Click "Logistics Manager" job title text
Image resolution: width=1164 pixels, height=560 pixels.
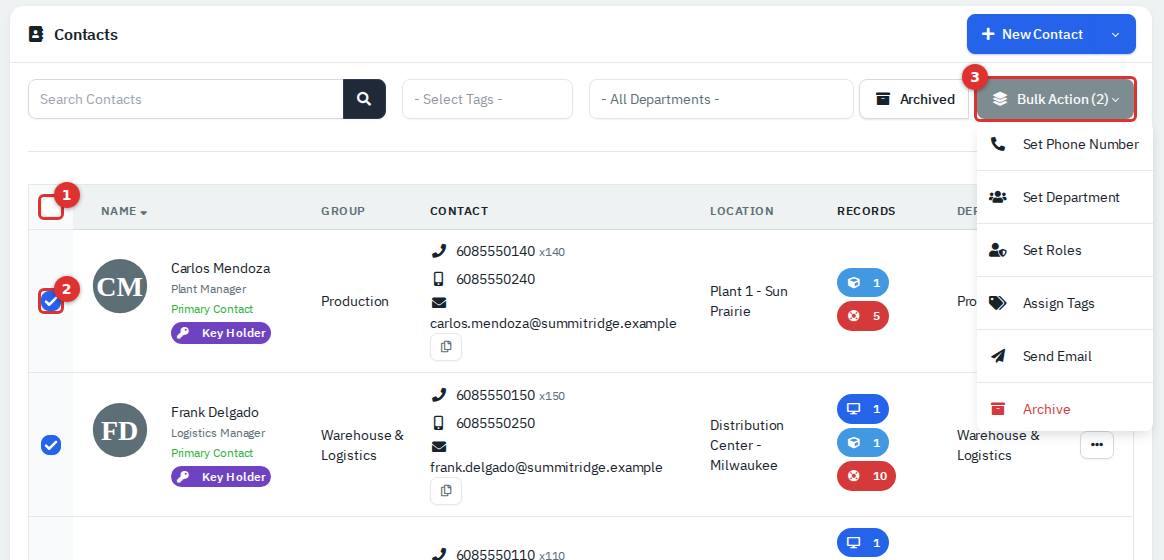point(218,433)
